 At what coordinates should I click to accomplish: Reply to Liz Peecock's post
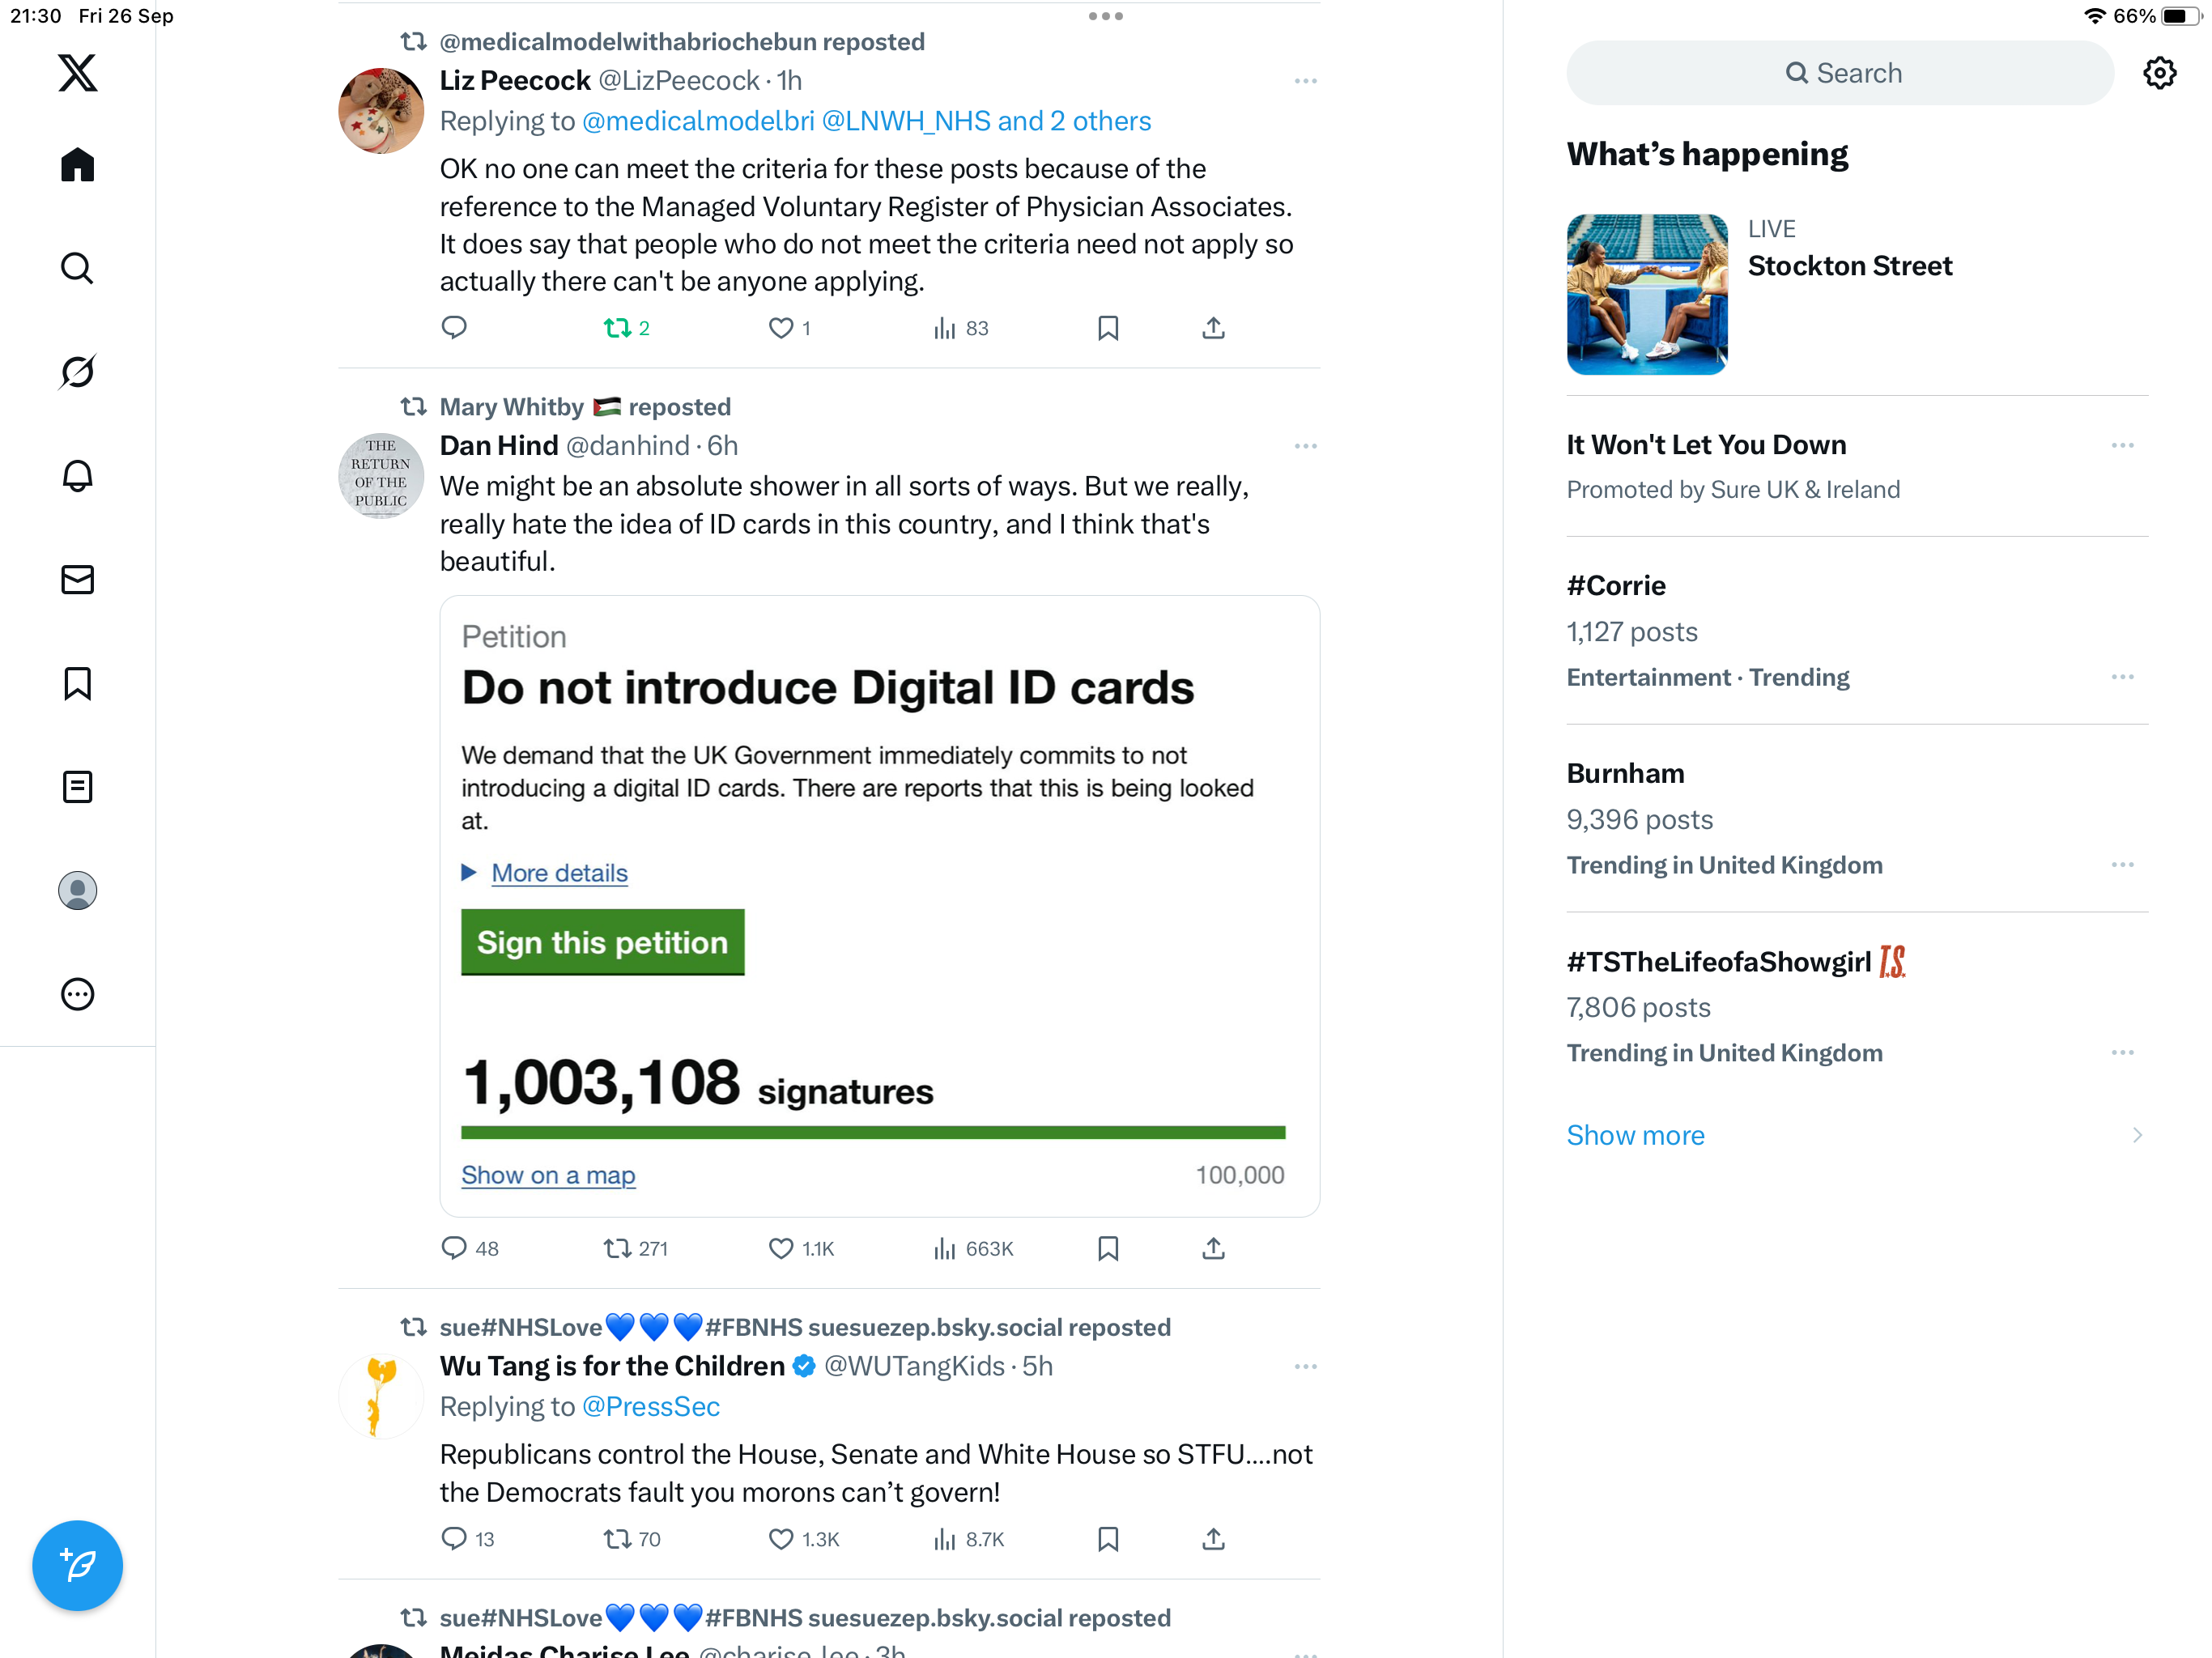point(454,328)
